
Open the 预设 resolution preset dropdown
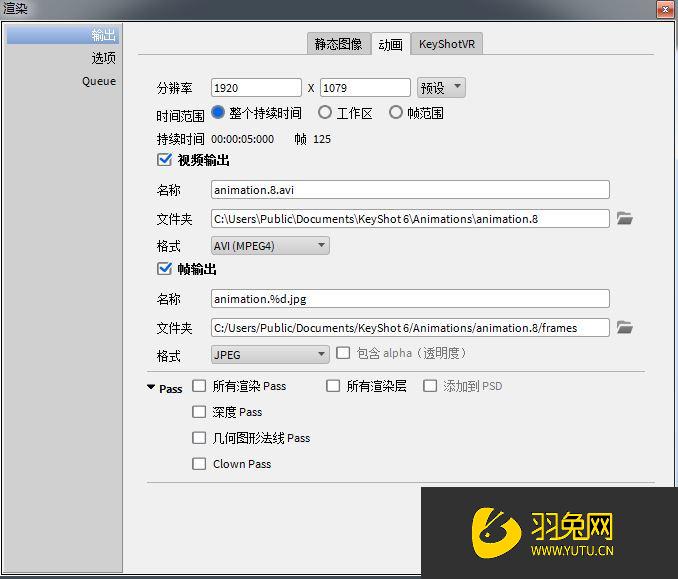[441, 88]
